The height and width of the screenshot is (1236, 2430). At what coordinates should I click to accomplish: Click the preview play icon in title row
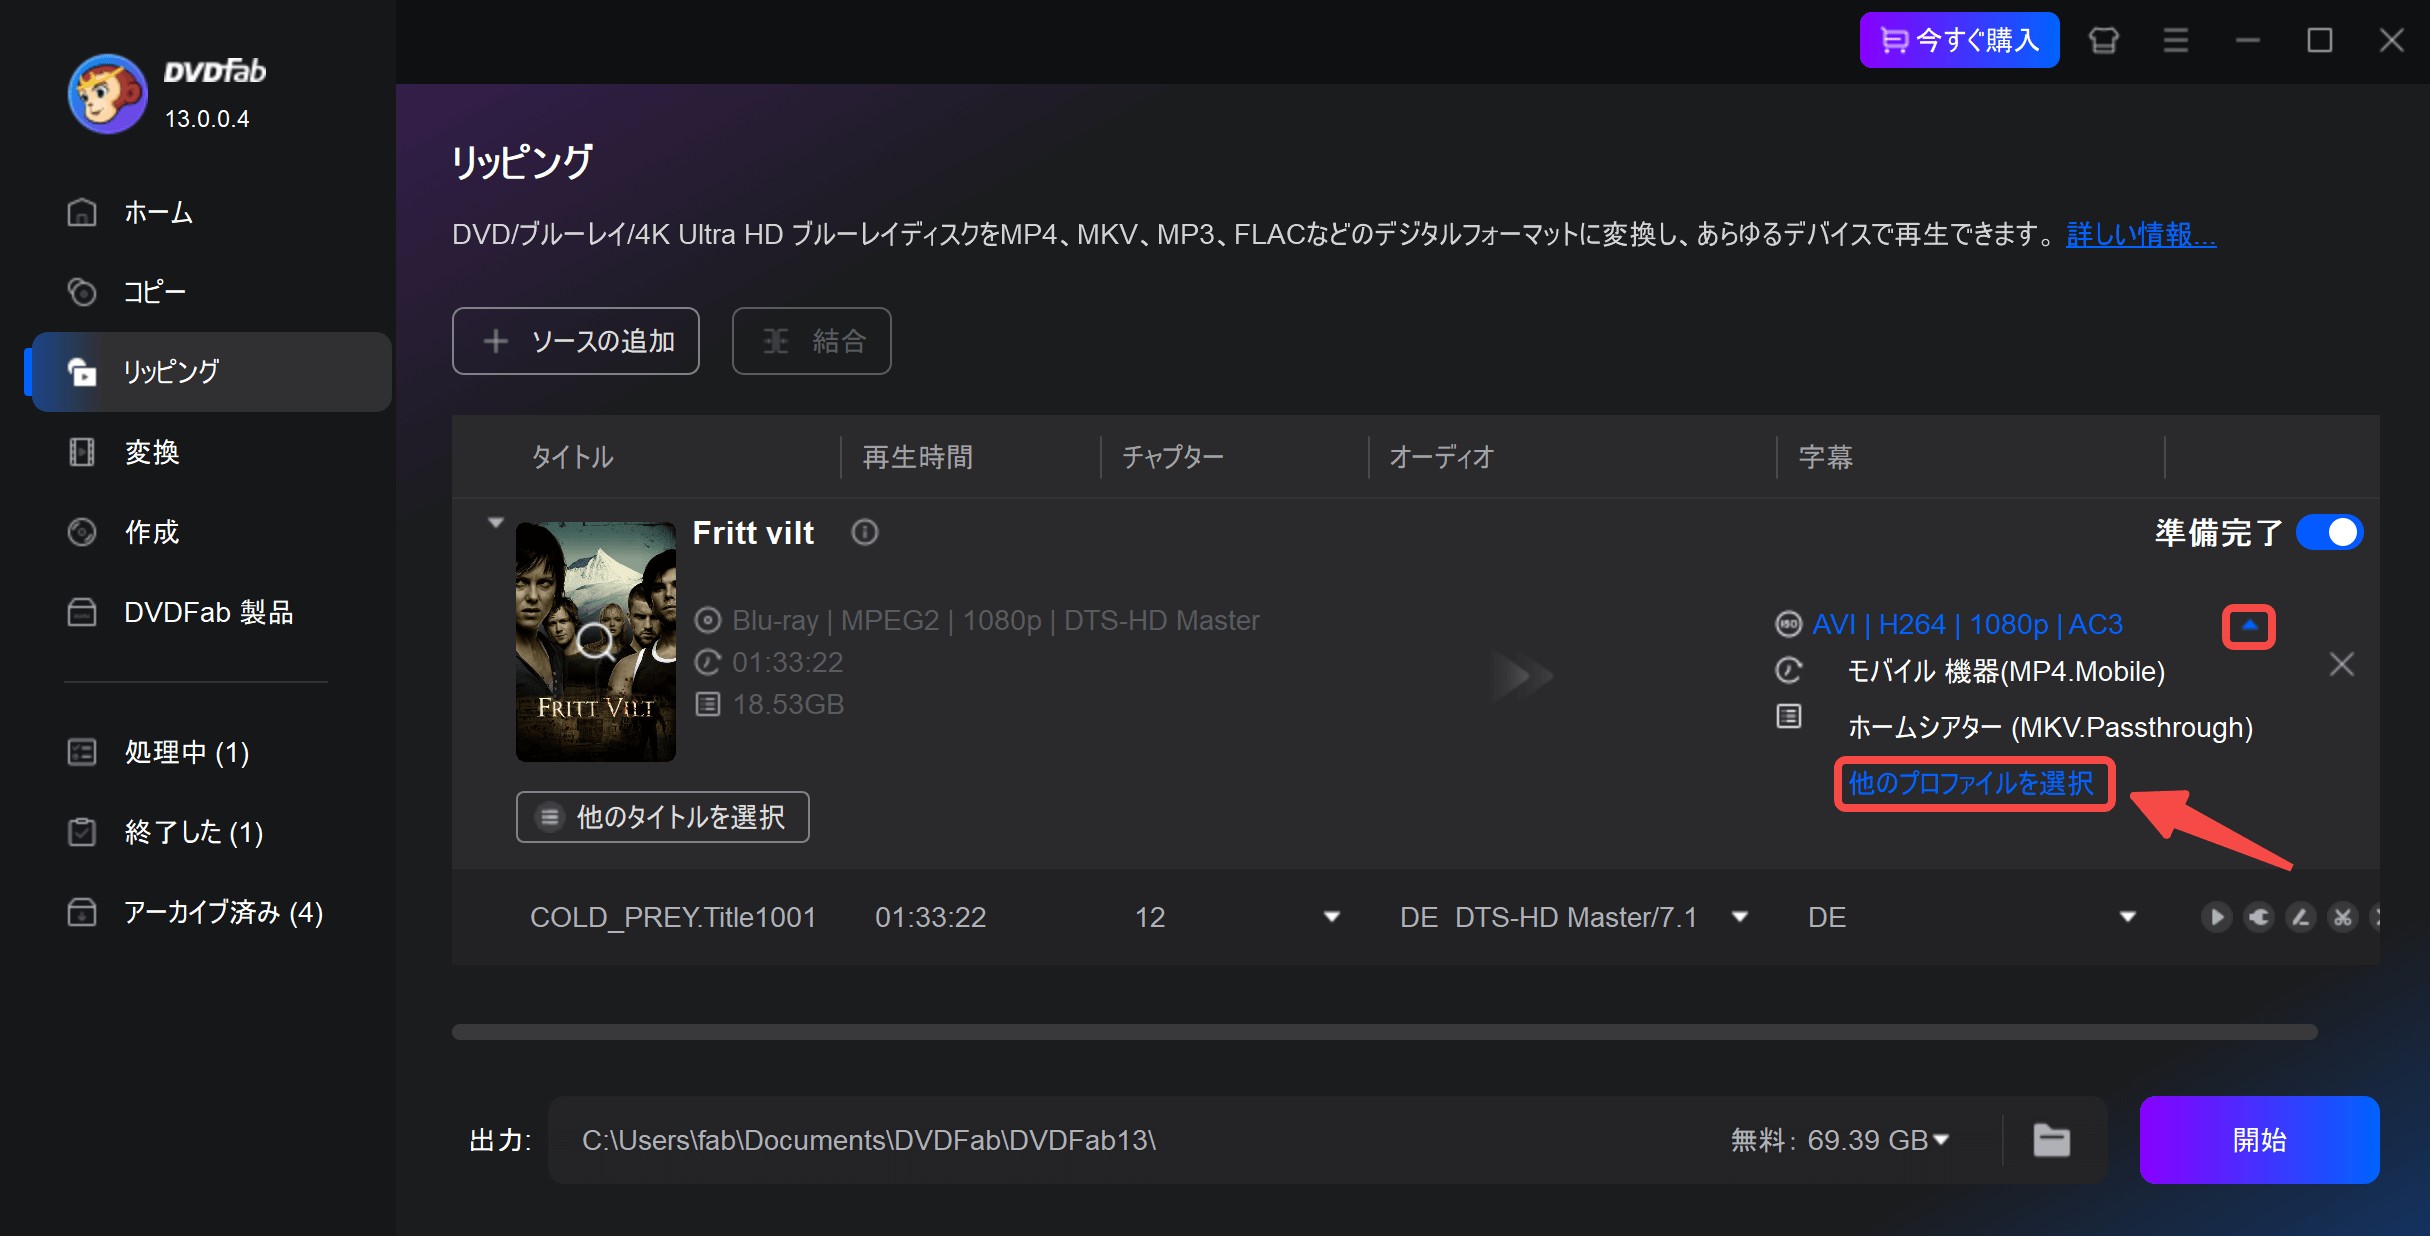point(2217,917)
